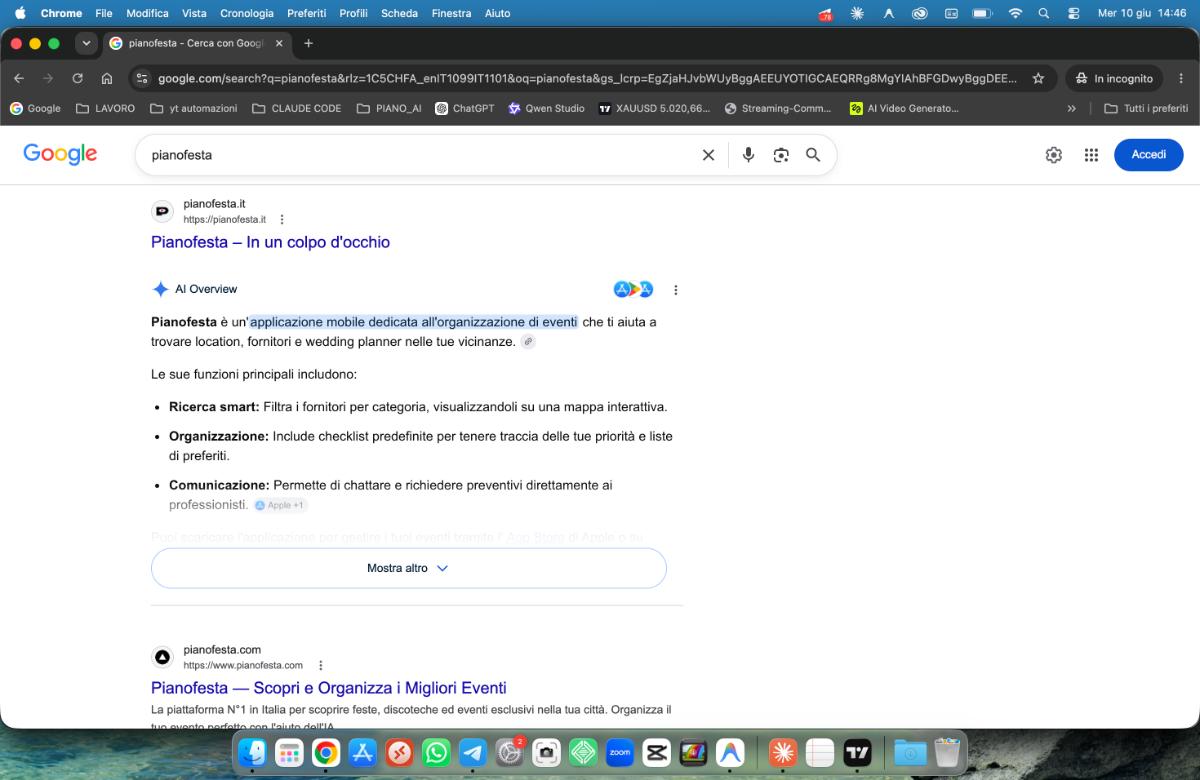Click the Google voice search microphone icon
Viewport: 1200px width, 780px height.
click(748, 155)
